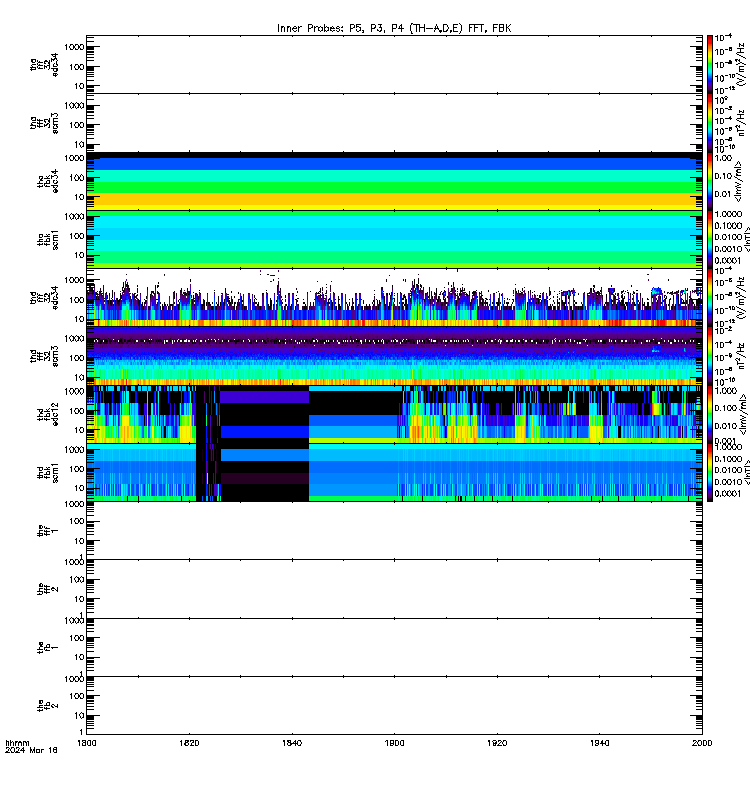Click the "tha fbk scm1" panel label
The width and height of the screenshot is (750, 800).
point(48,240)
